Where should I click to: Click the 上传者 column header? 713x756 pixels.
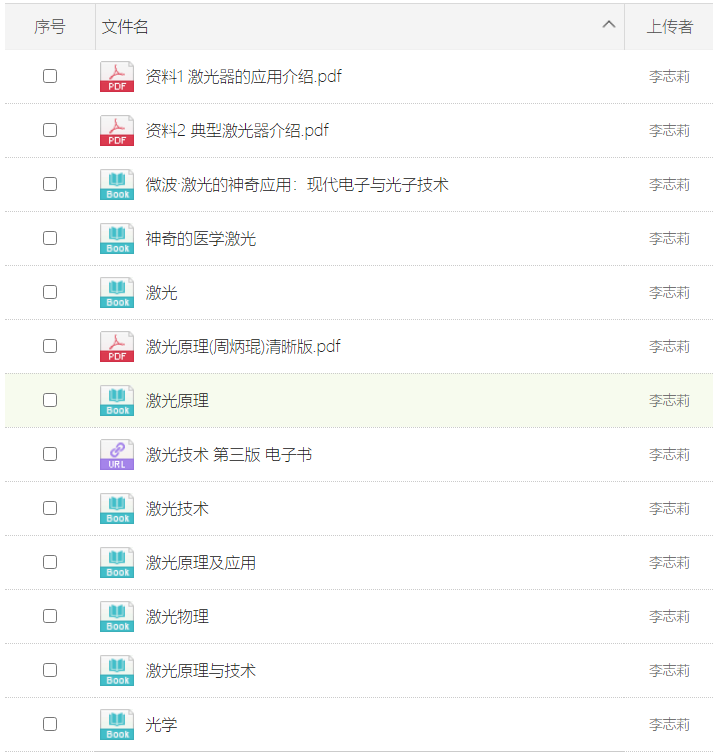tap(669, 27)
